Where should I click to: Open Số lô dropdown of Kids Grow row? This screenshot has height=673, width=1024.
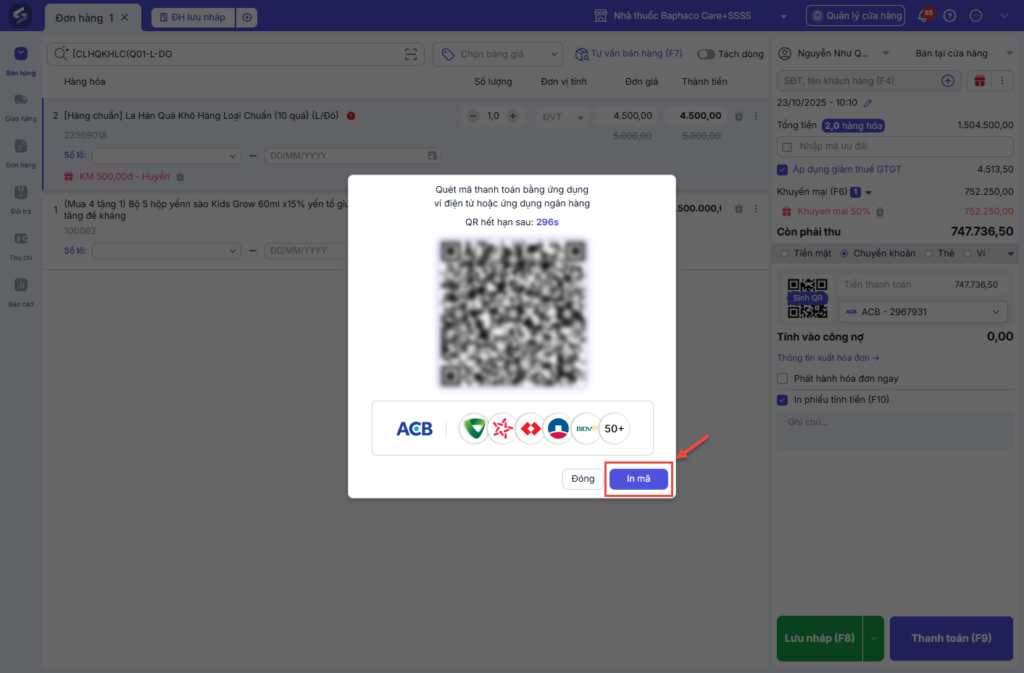(x=167, y=251)
